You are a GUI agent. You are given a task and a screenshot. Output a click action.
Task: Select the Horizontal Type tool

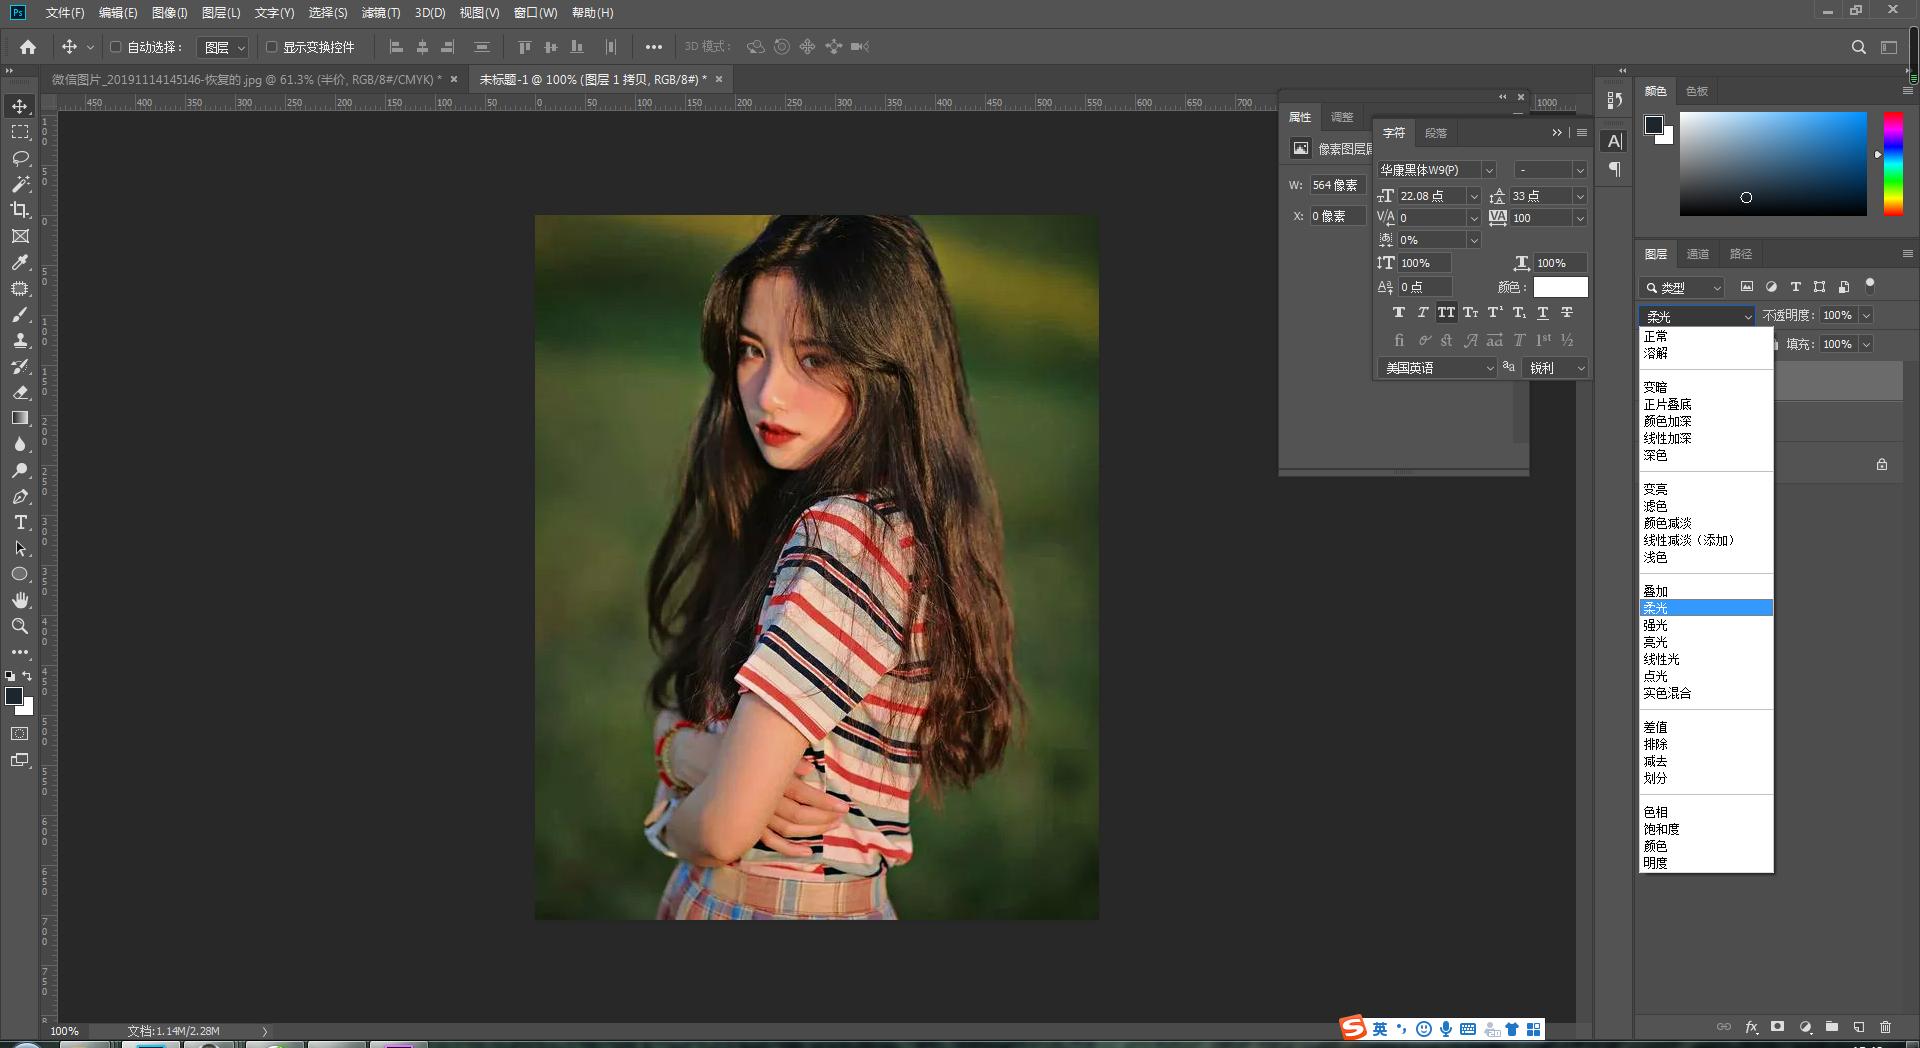pyautogui.click(x=20, y=523)
